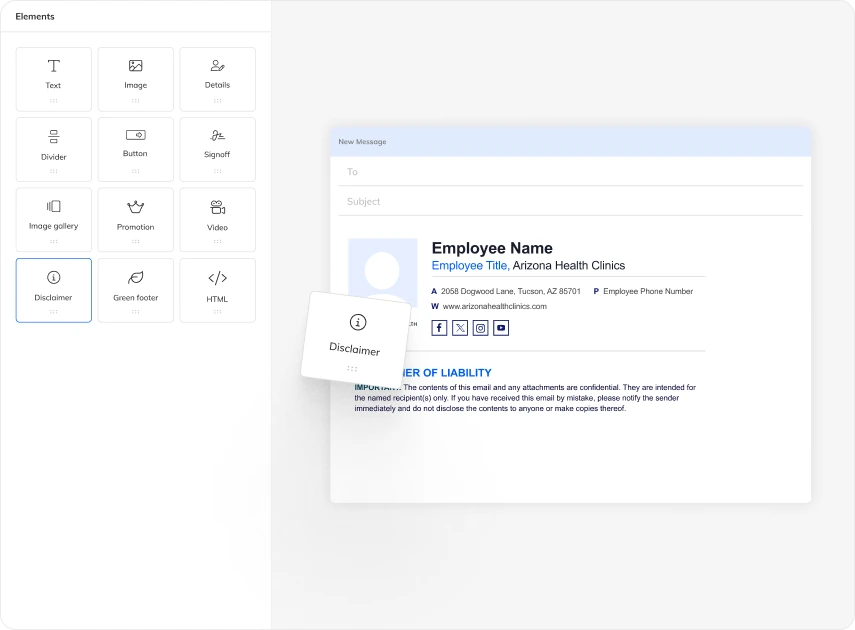Select the Text element tile
This screenshot has height=630, width=855.
(x=53, y=79)
